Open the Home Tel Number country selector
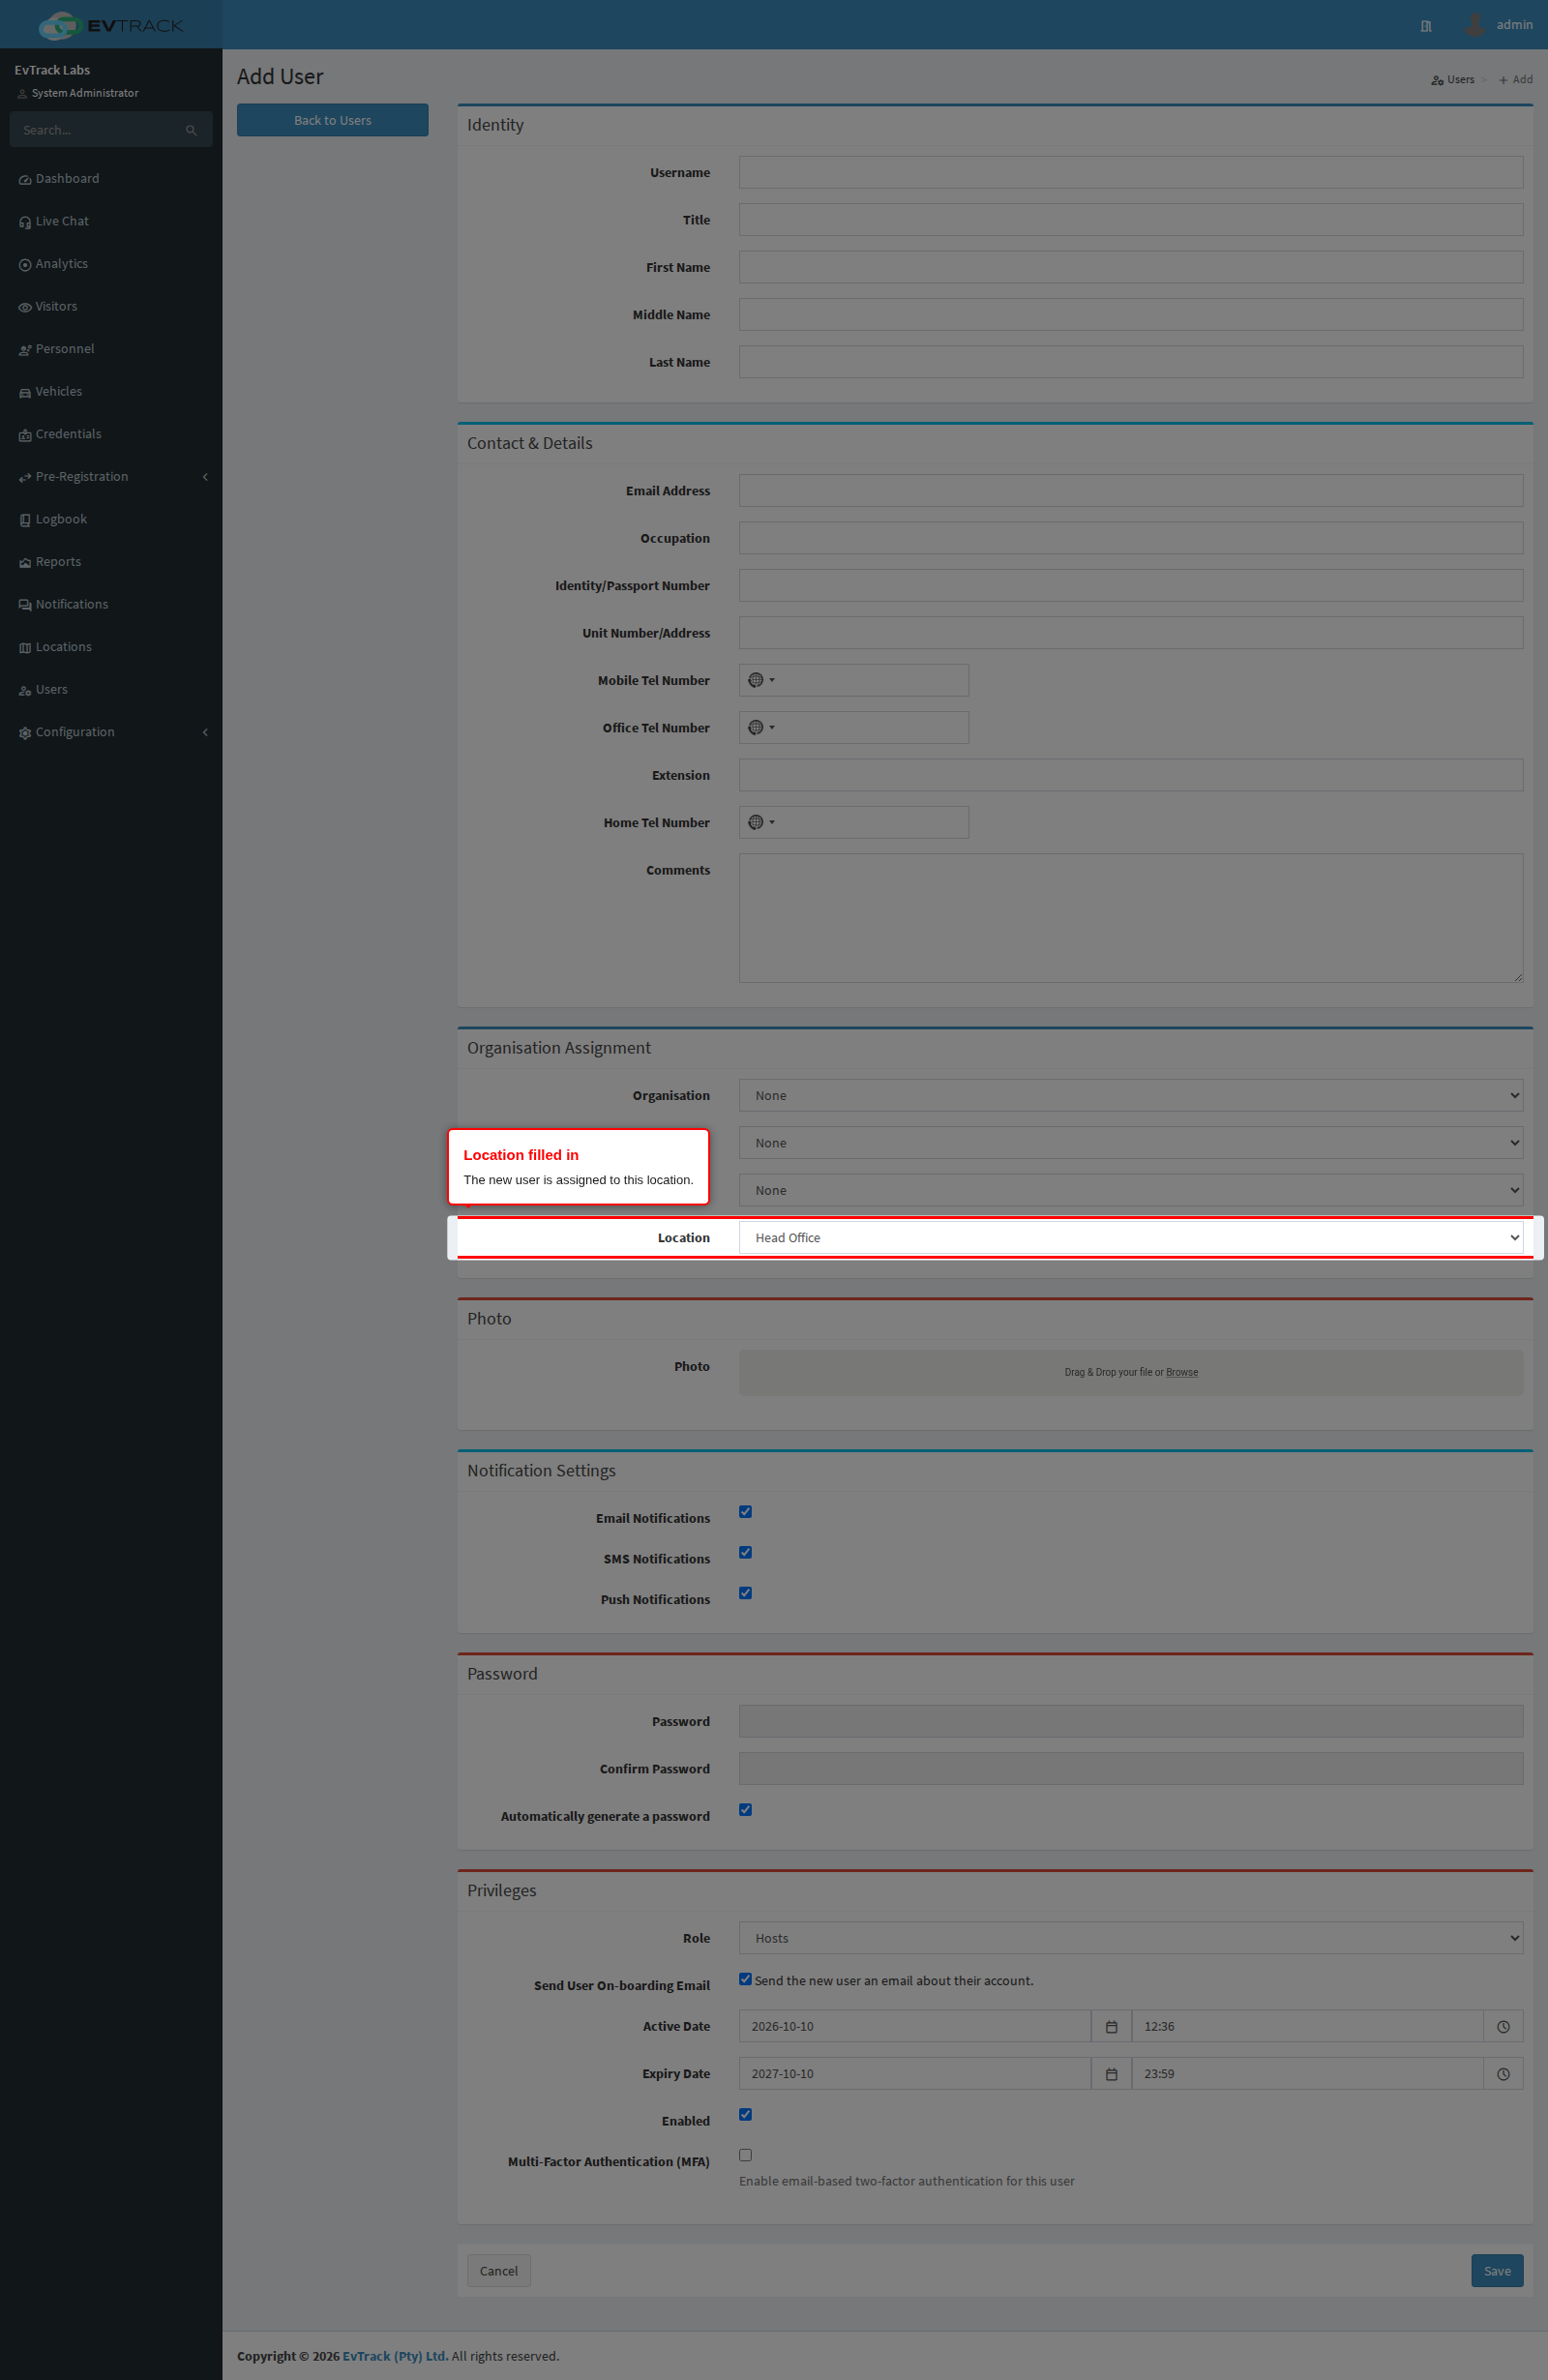 (x=762, y=822)
